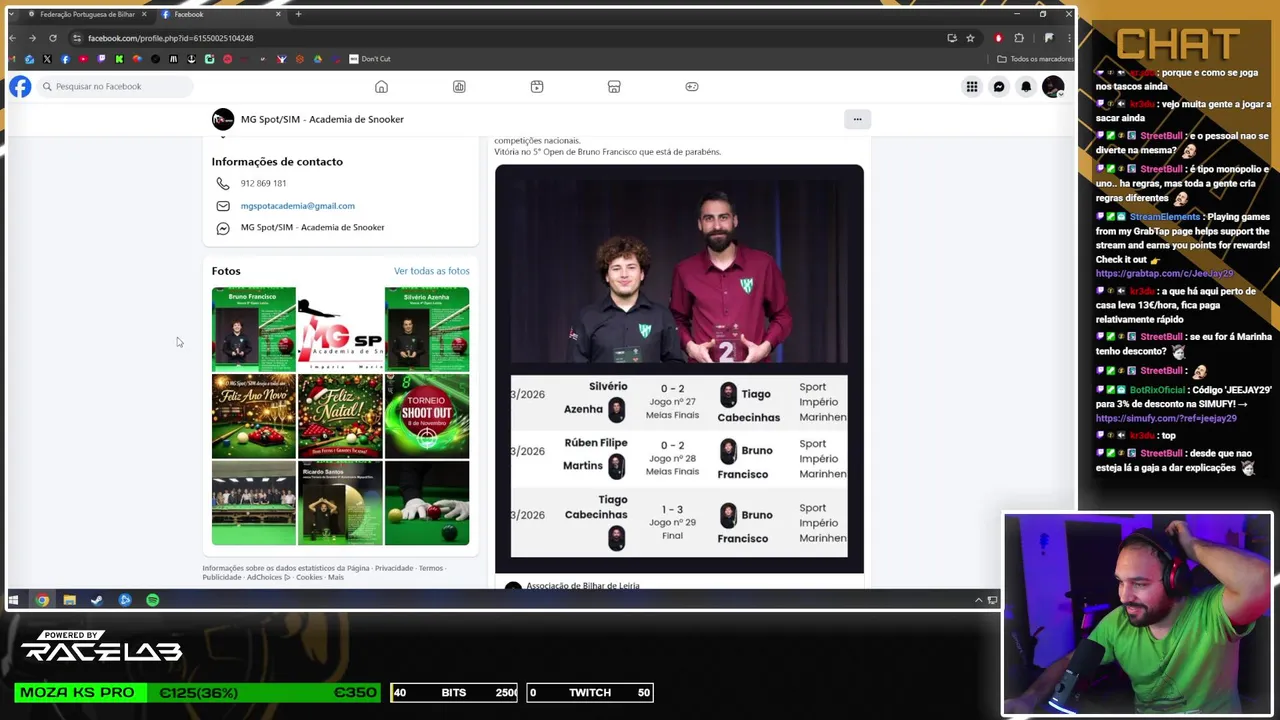
Task: Close the Federação Portuguesa de Bilhar tab
Action: coord(144,15)
